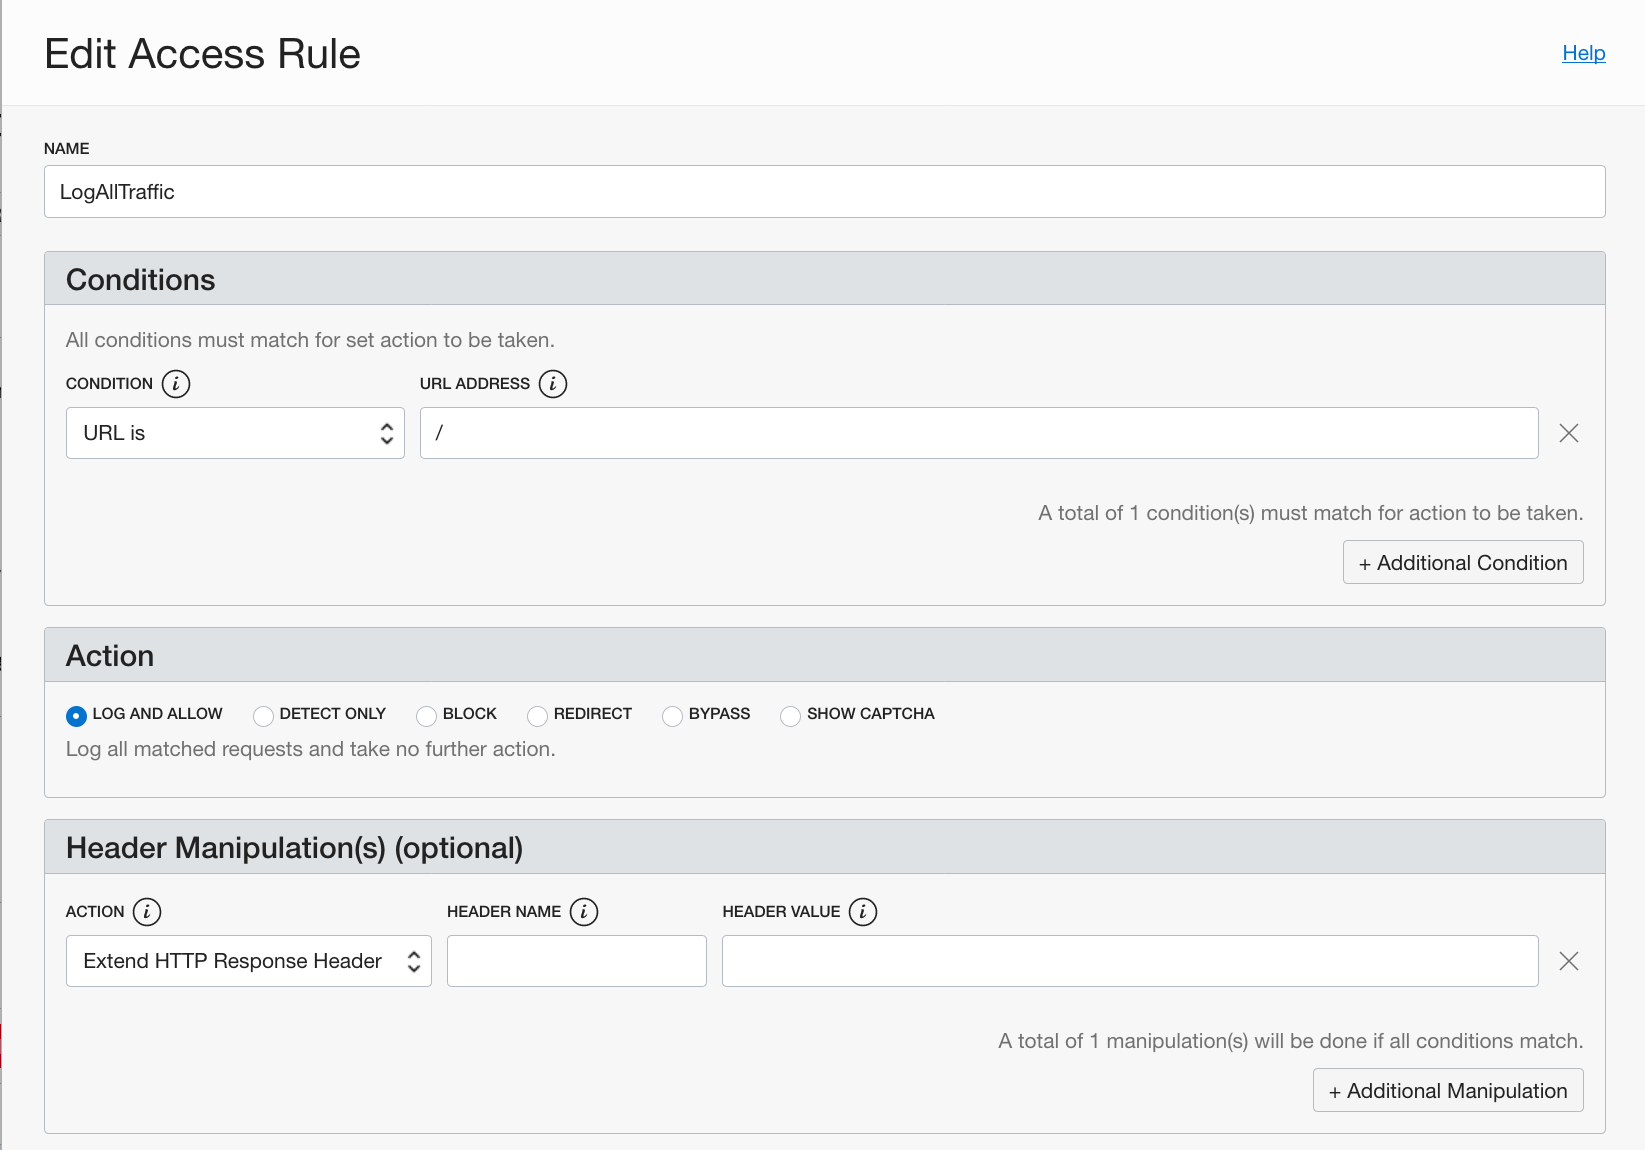1645x1150 pixels.
Task: Show info for HEADER NAME field
Action: click(x=584, y=912)
